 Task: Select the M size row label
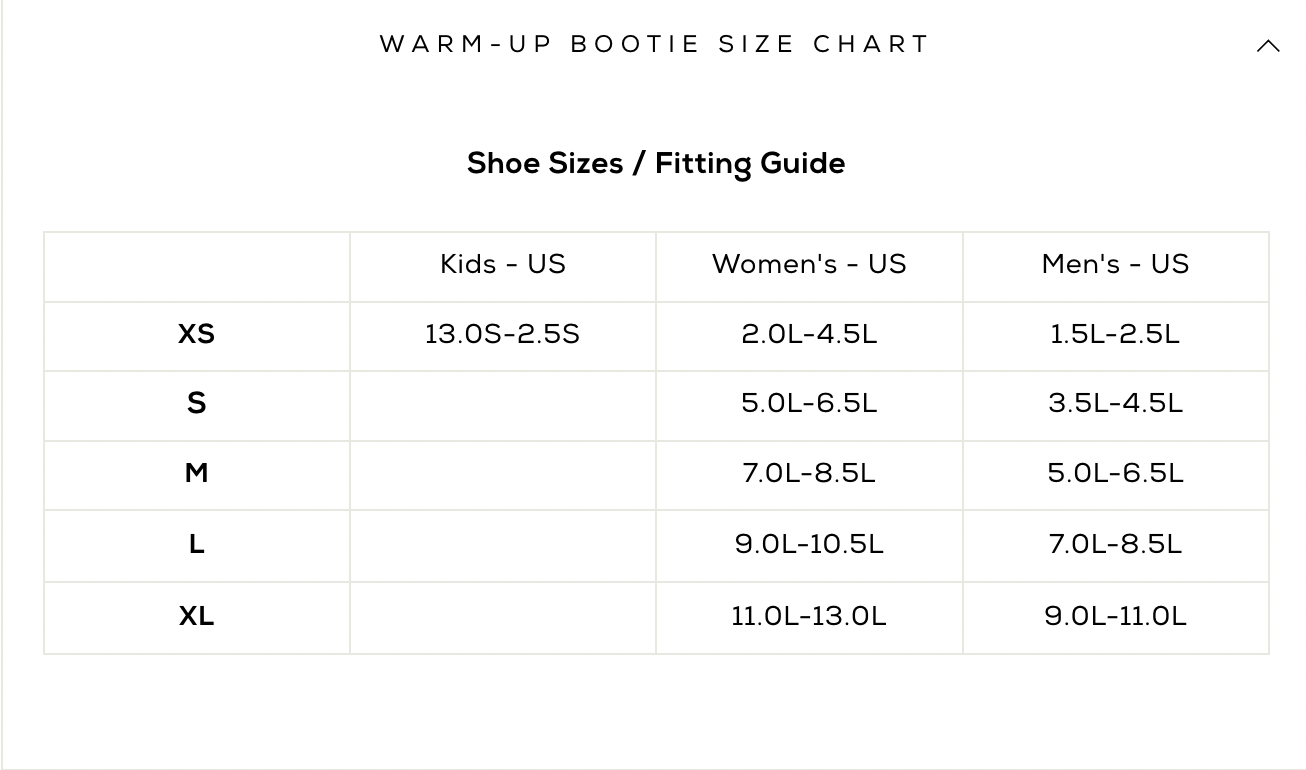pos(196,473)
